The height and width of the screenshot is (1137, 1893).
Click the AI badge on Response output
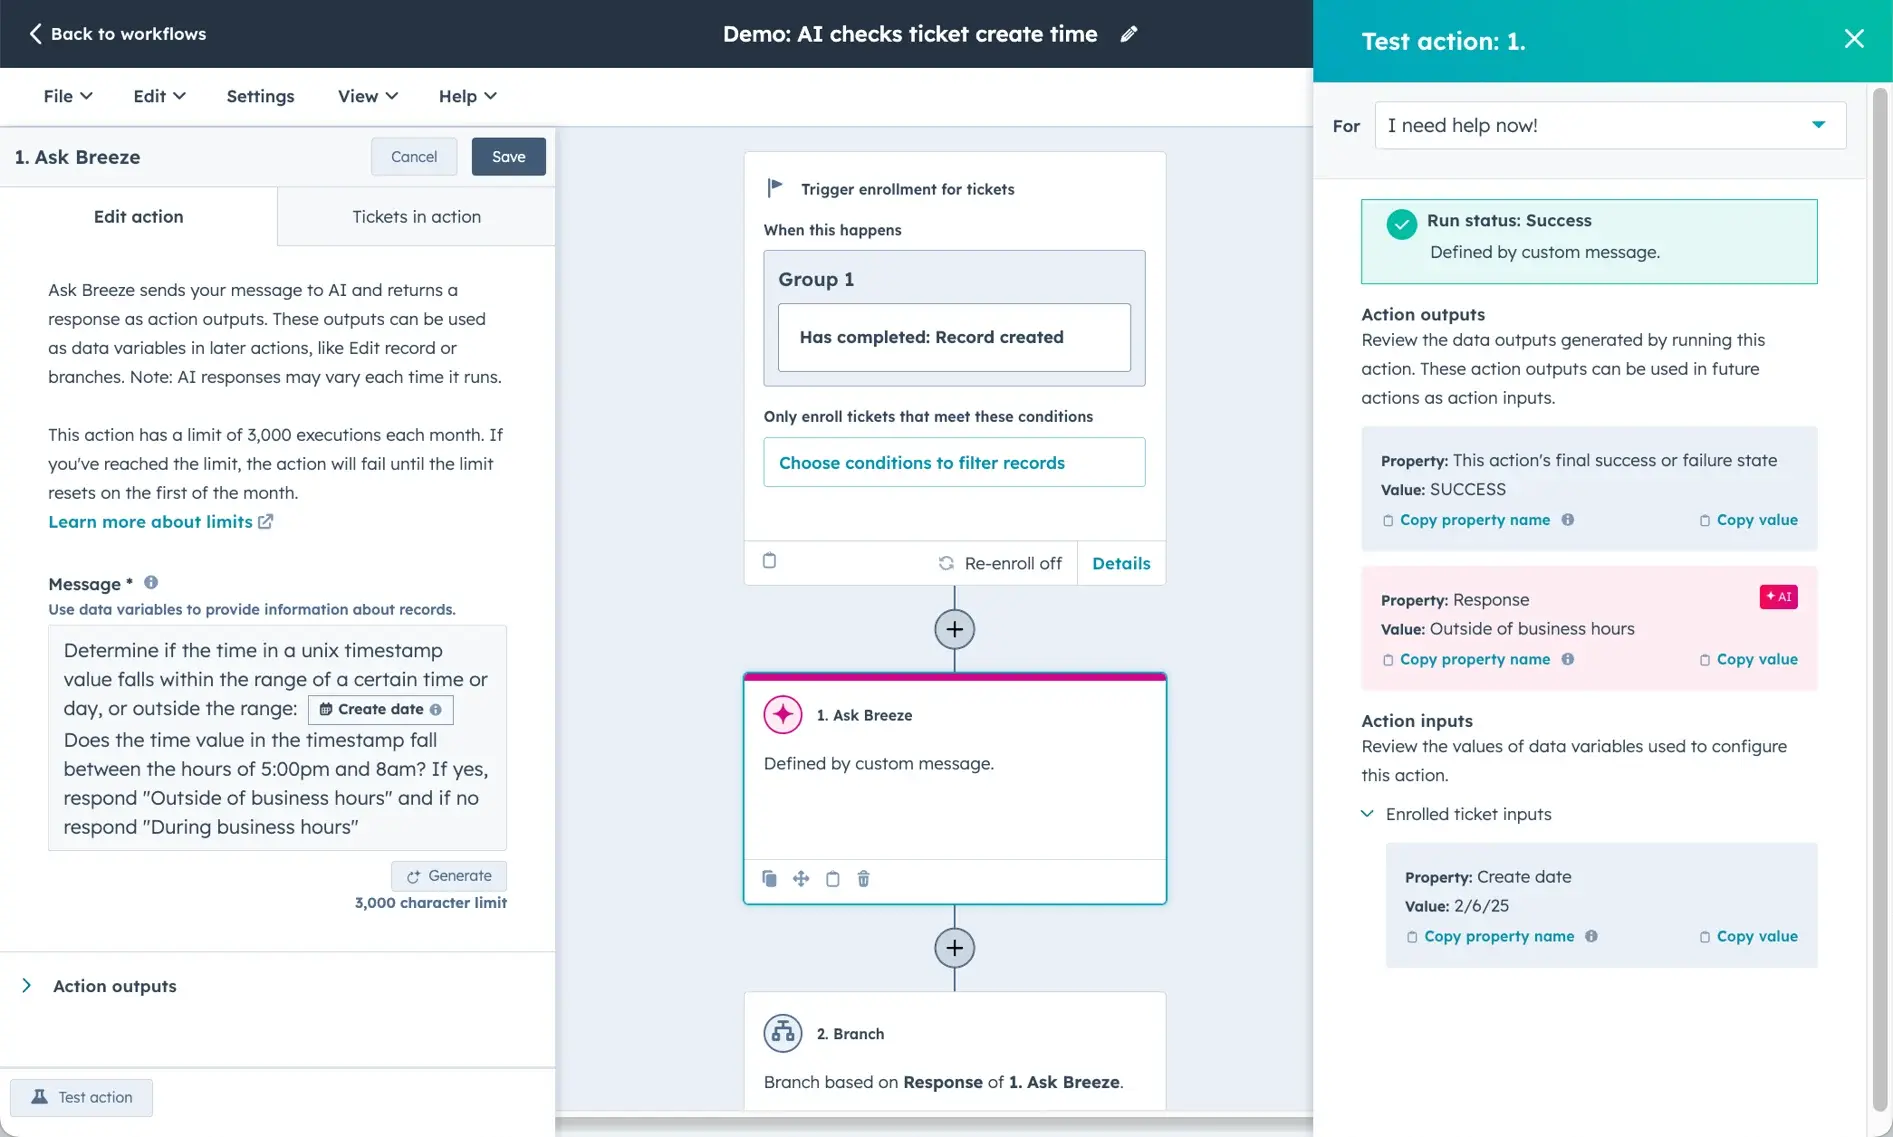pyautogui.click(x=1778, y=597)
